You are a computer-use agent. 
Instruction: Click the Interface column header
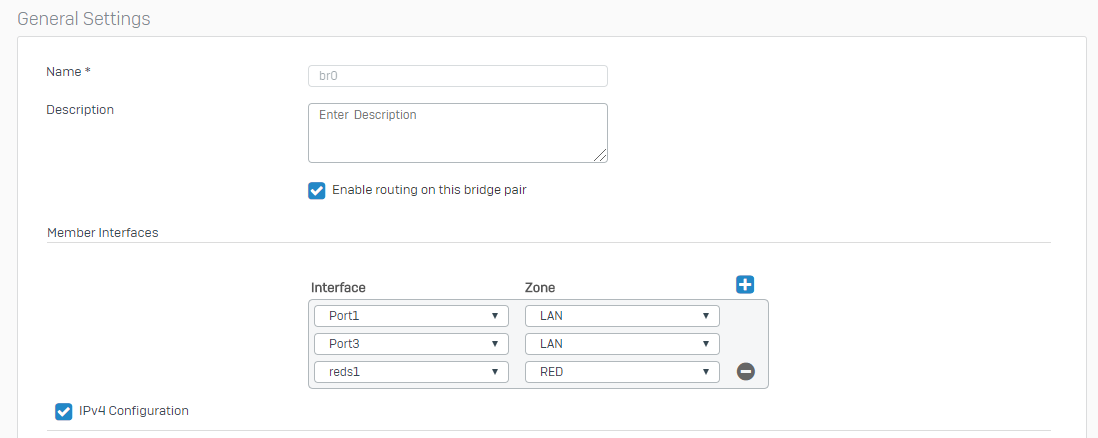(x=338, y=288)
